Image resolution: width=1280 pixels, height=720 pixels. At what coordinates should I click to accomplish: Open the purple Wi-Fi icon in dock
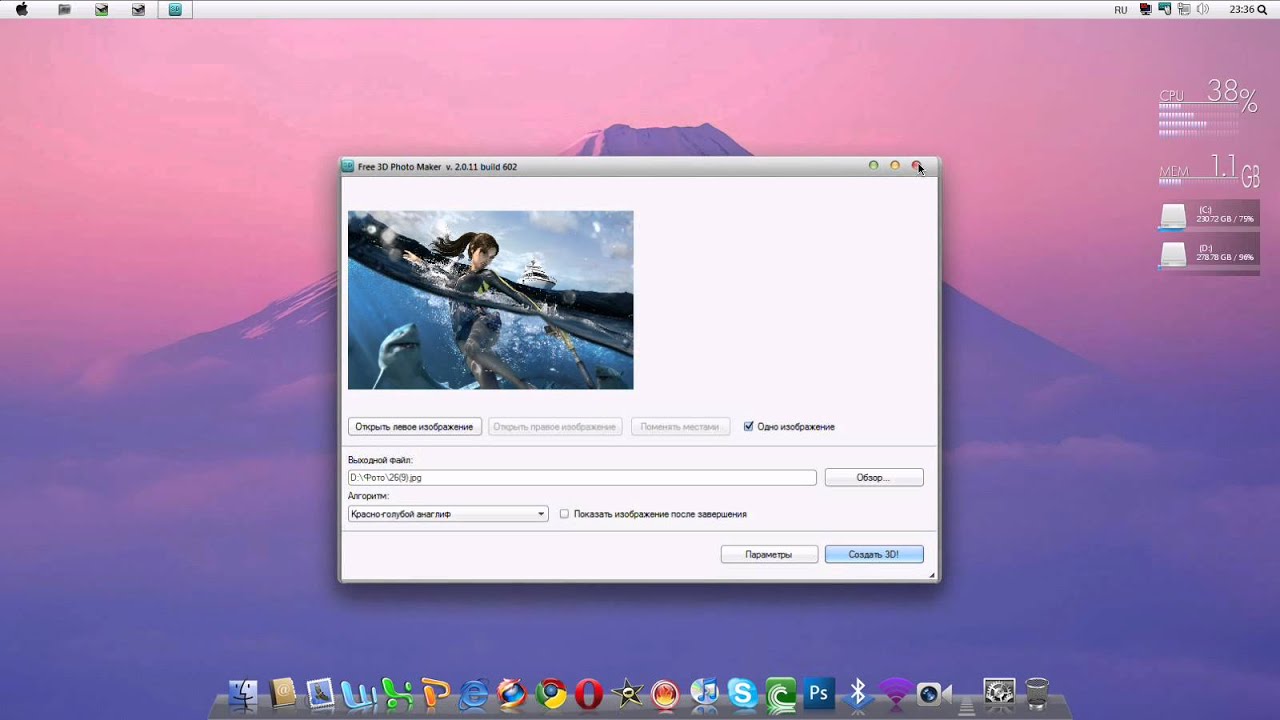click(895, 692)
